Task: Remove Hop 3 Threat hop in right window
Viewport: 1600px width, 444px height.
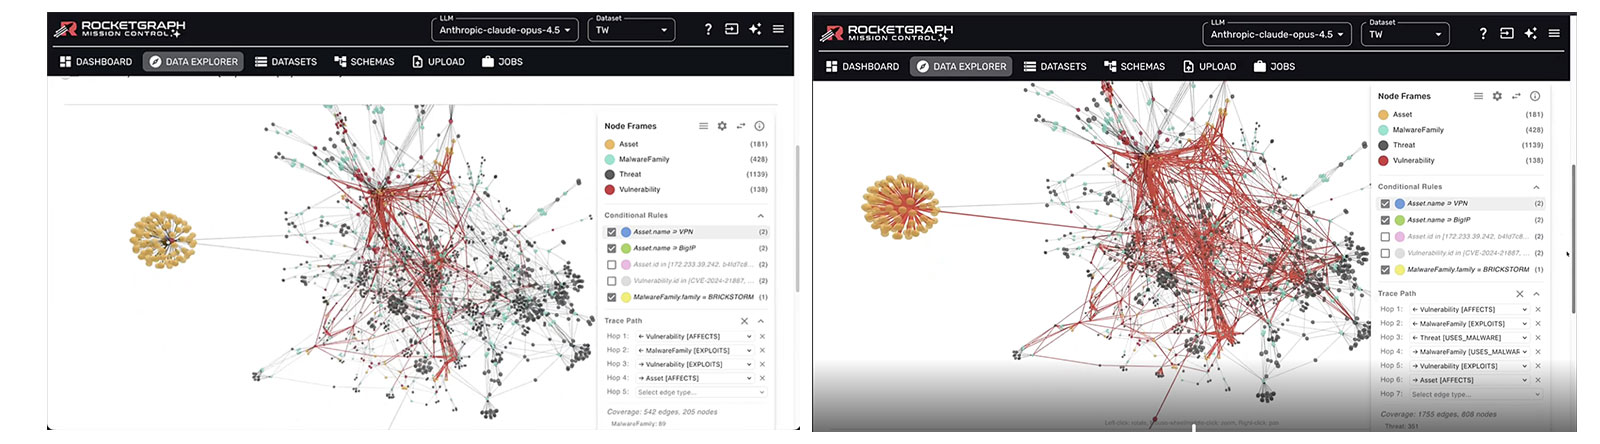Action: (1538, 338)
